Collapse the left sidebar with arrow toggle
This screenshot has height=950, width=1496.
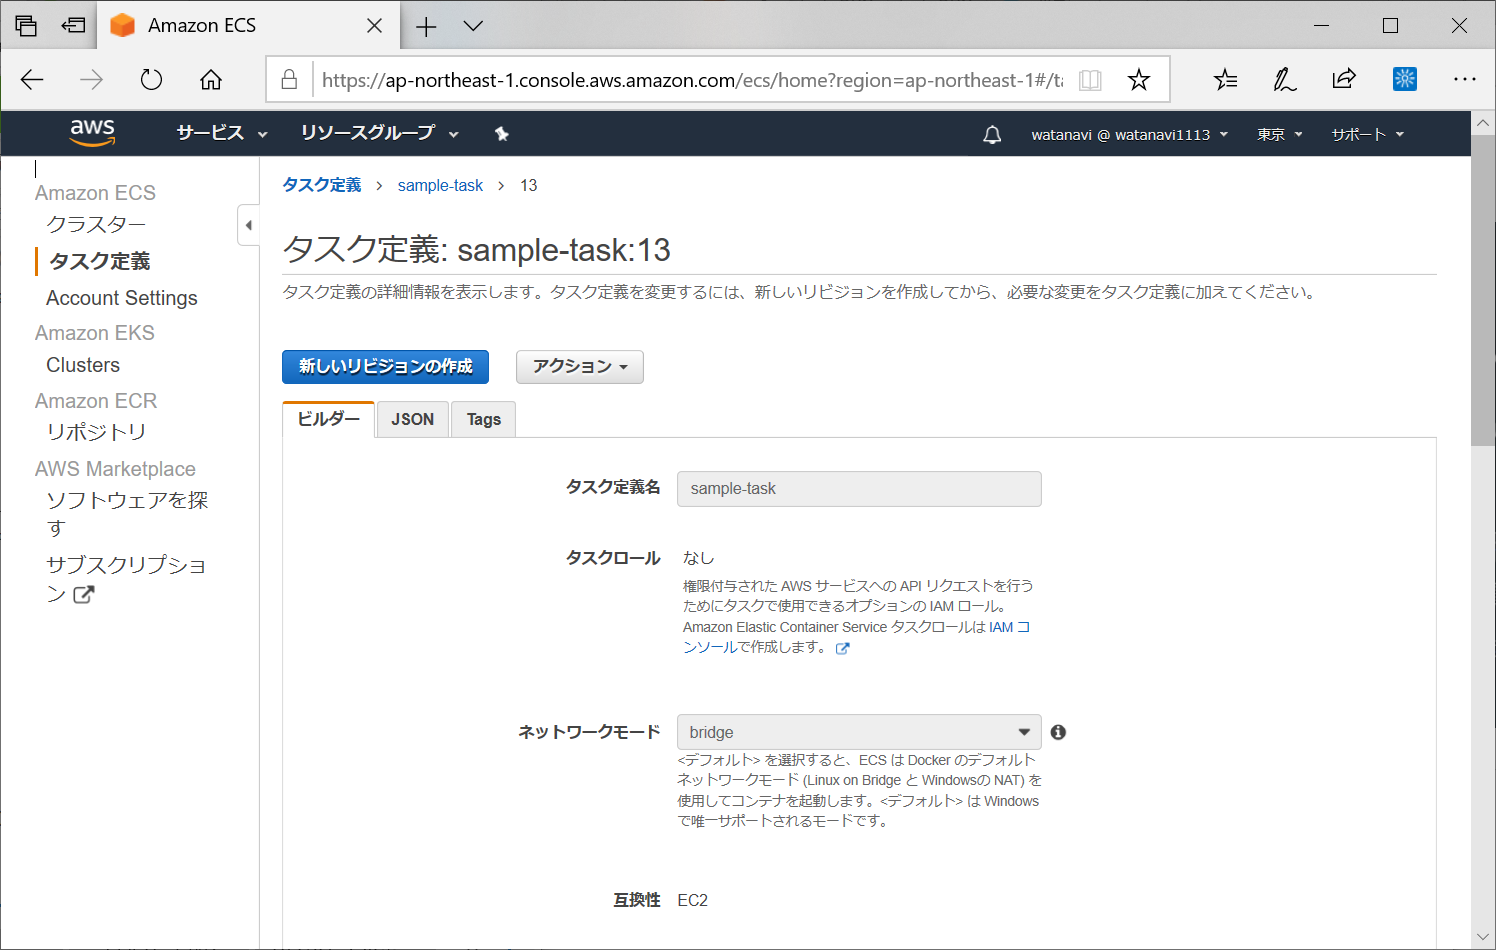(x=248, y=225)
